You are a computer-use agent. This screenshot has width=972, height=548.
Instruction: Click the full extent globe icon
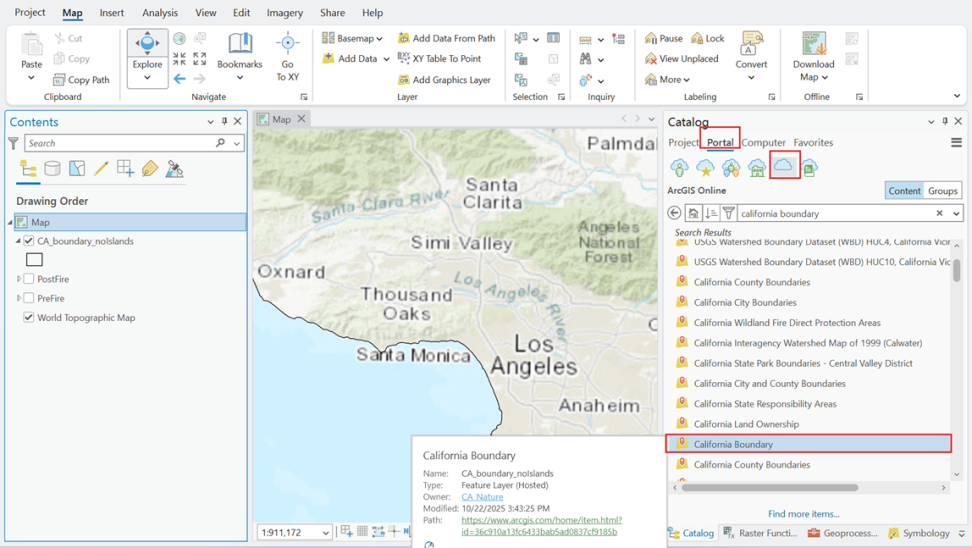pyautogui.click(x=180, y=38)
